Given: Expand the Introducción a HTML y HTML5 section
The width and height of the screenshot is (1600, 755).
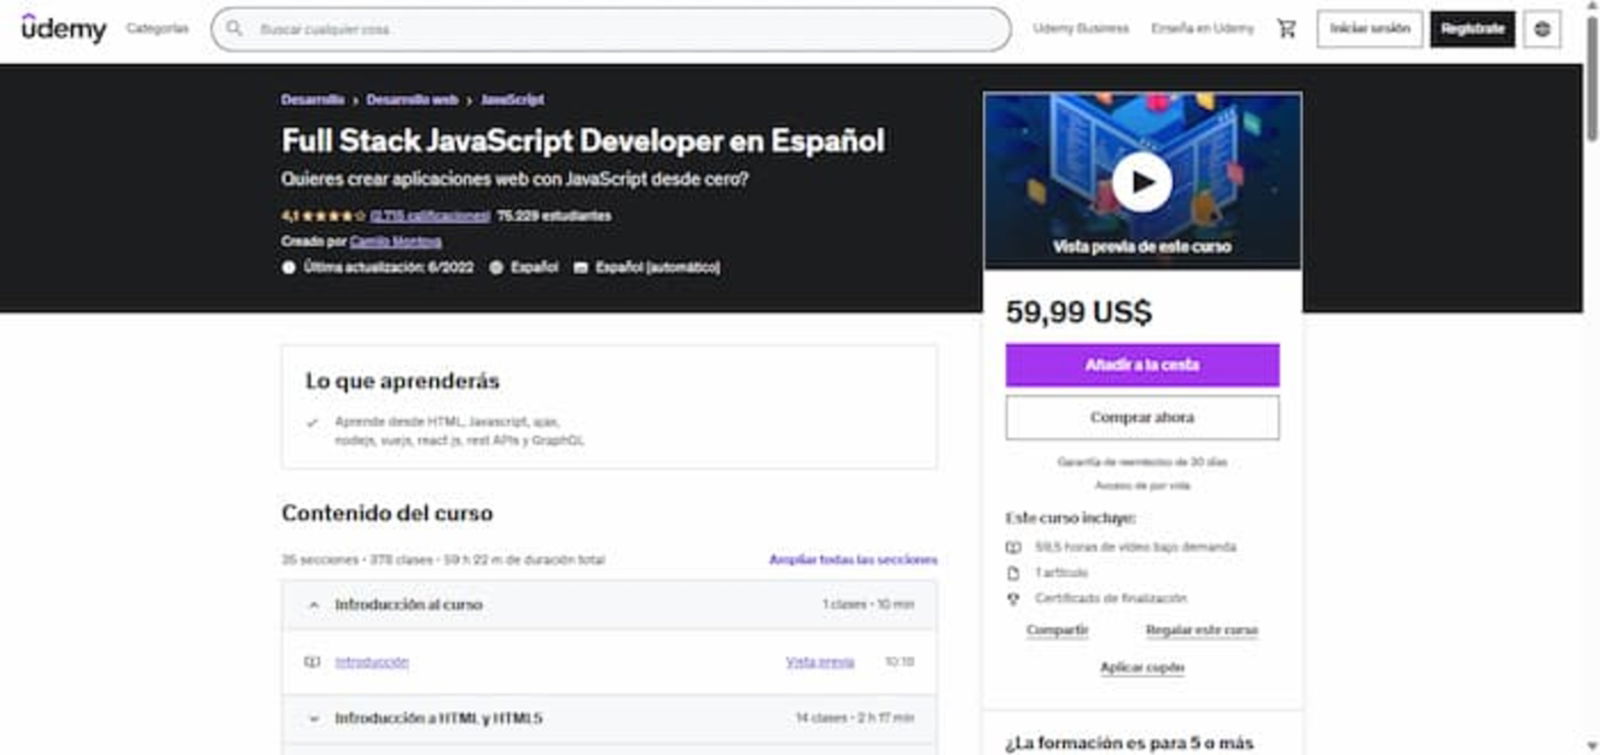Looking at the screenshot, I should tap(609, 718).
